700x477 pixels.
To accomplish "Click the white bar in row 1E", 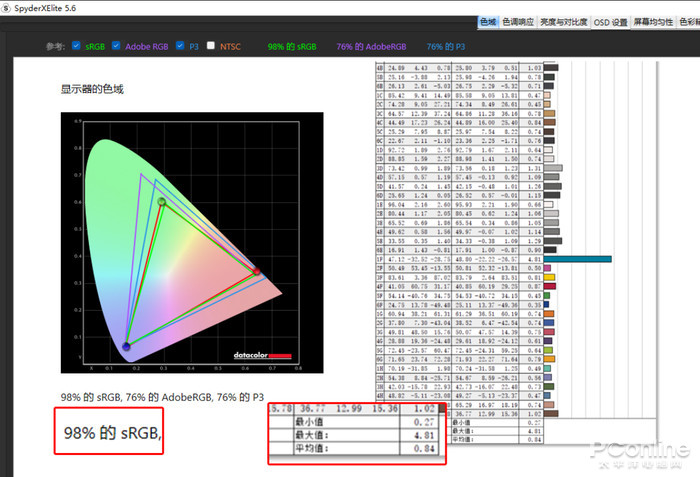I will click(x=548, y=205).
